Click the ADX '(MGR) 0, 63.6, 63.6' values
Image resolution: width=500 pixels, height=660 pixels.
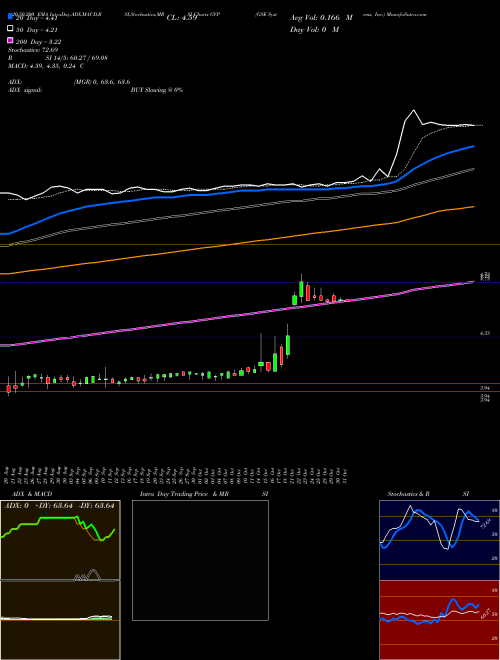(102, 82)
